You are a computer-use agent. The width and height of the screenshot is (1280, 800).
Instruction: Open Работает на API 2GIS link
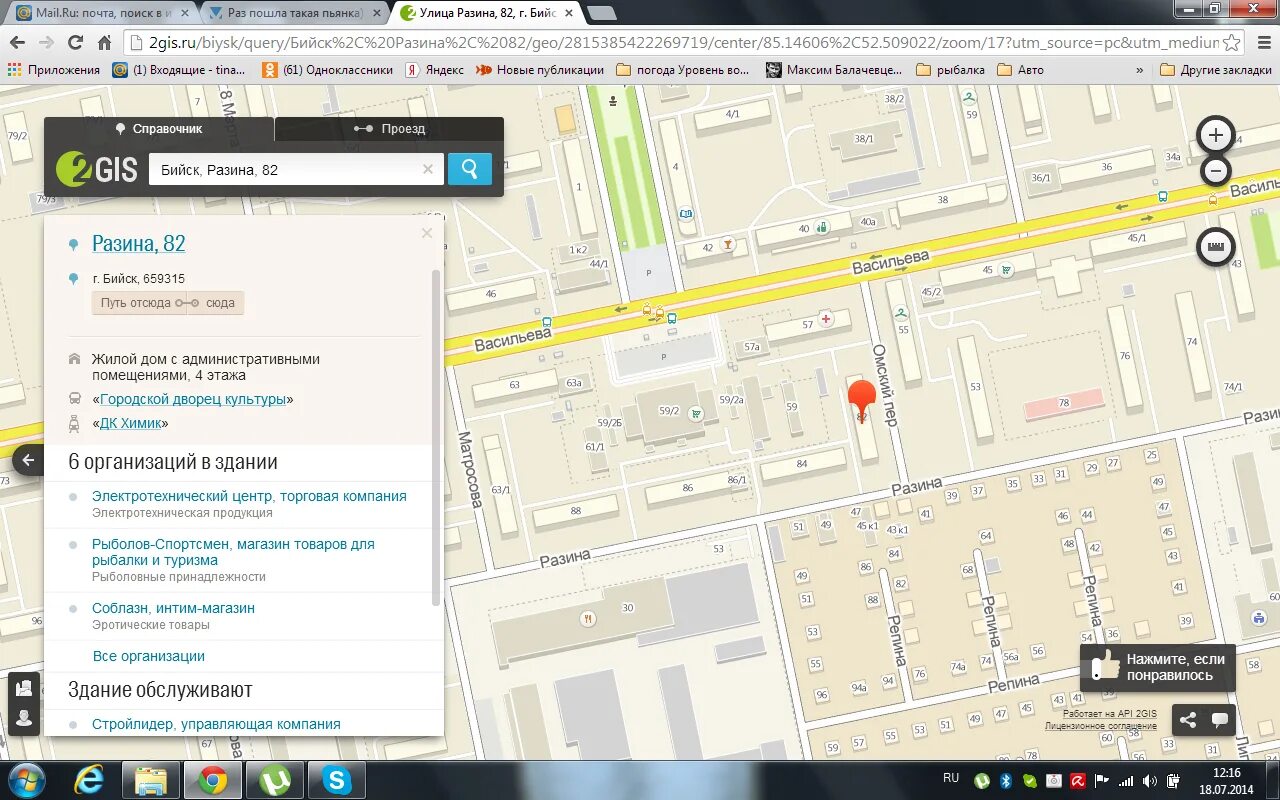tap(1110, 714)
